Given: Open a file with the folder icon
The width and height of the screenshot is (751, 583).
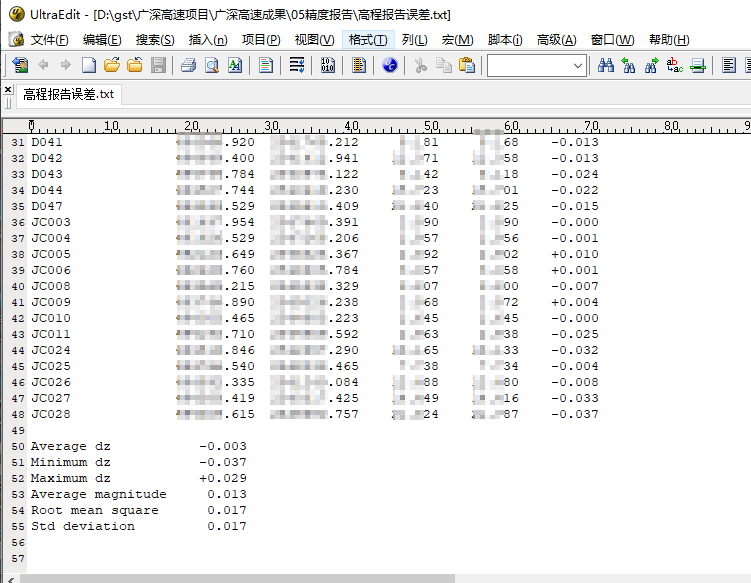Looking at the screenshot, I should [111, 66].
